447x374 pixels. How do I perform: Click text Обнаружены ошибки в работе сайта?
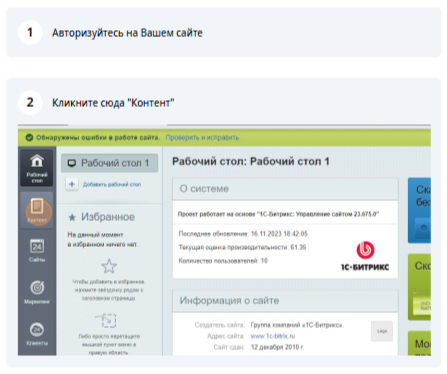click(98, 138)
